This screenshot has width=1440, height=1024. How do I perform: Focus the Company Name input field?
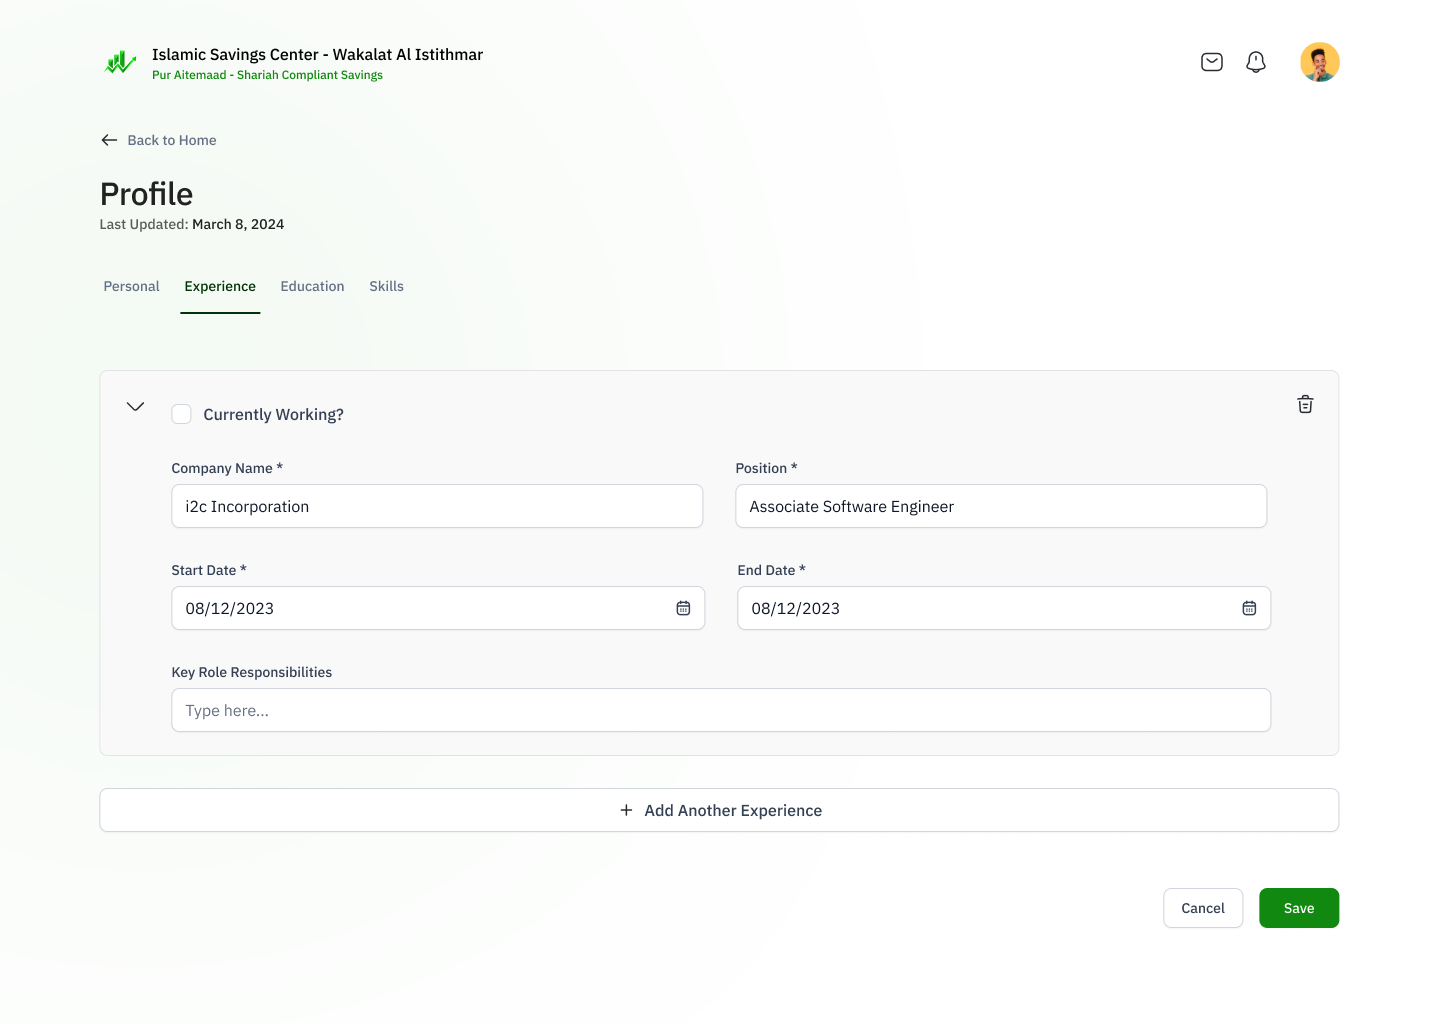437,506
